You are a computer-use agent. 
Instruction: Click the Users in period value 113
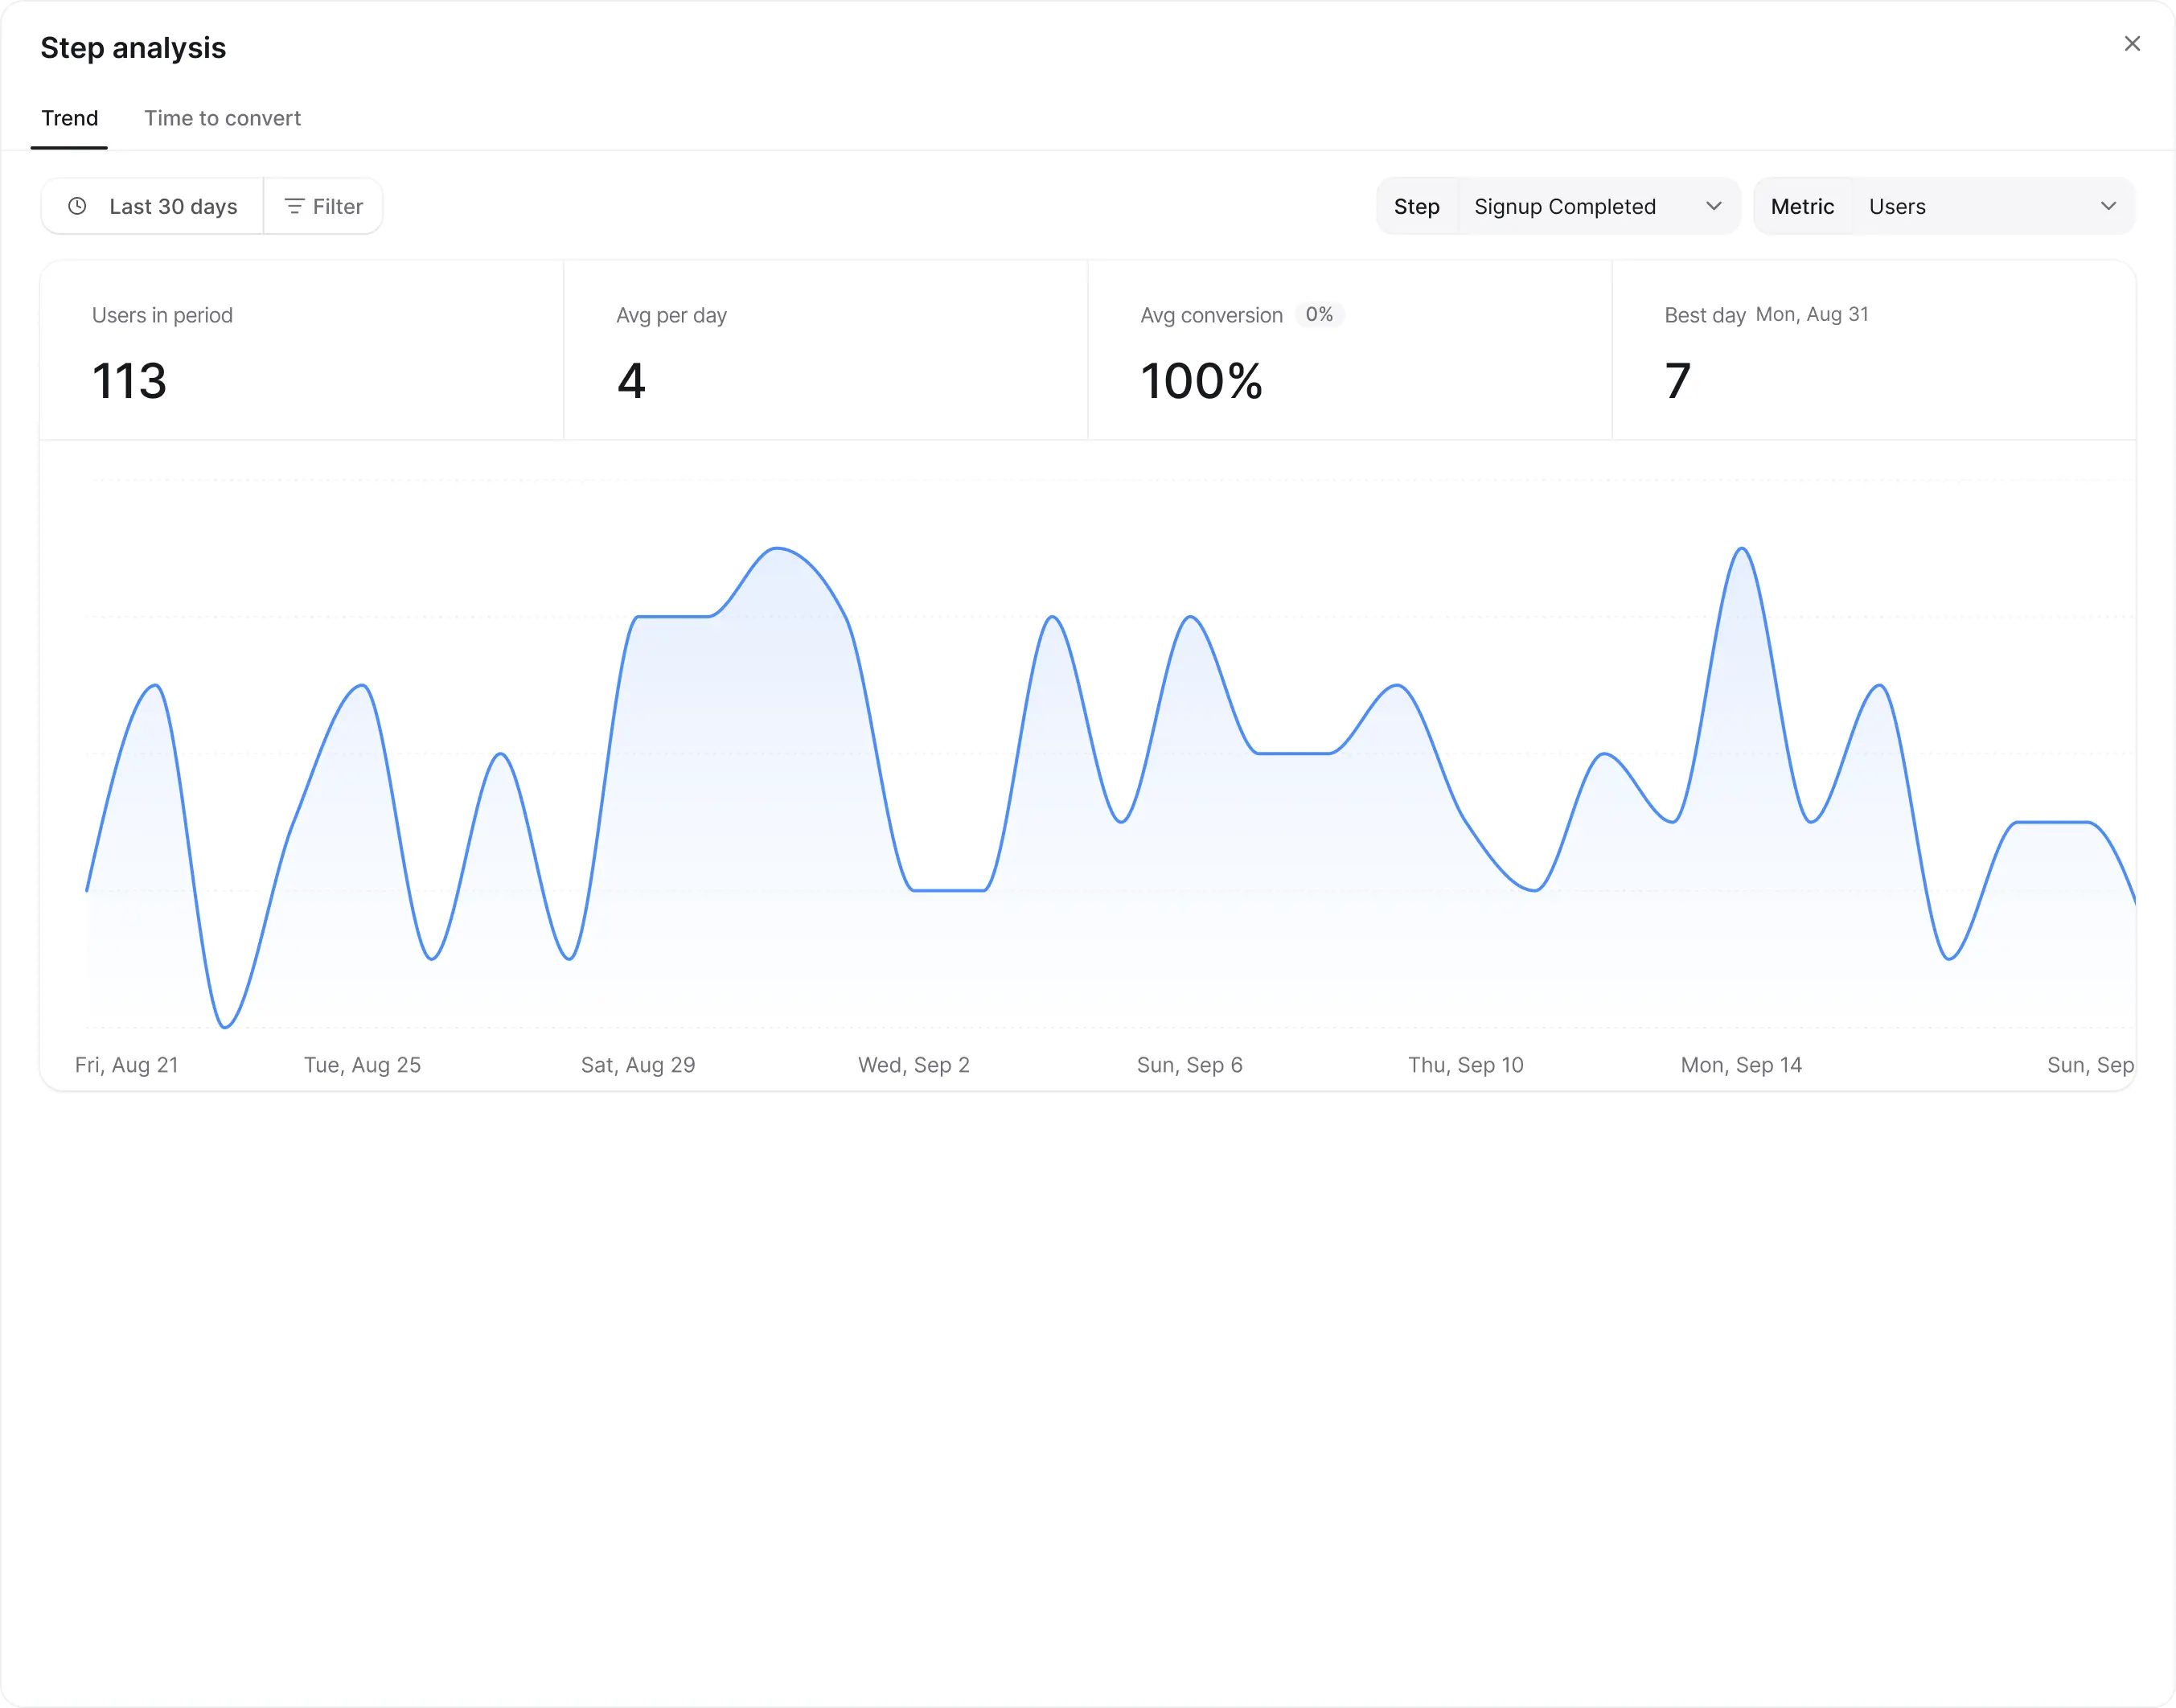pyautogui.click(x=129, y=381)
